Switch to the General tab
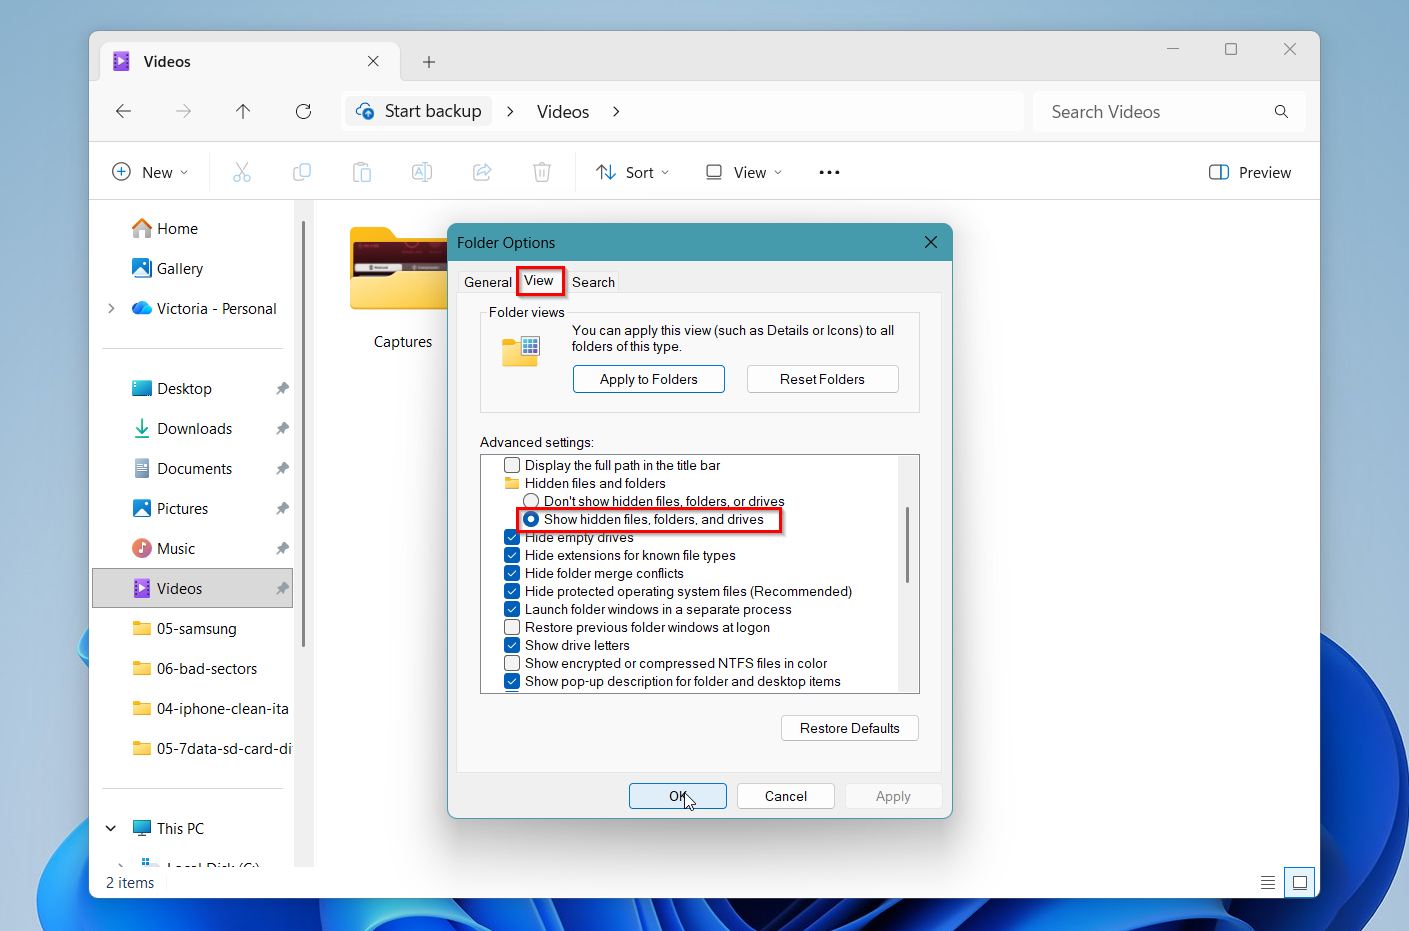1409x931 pixels. (x=487, y=281)
